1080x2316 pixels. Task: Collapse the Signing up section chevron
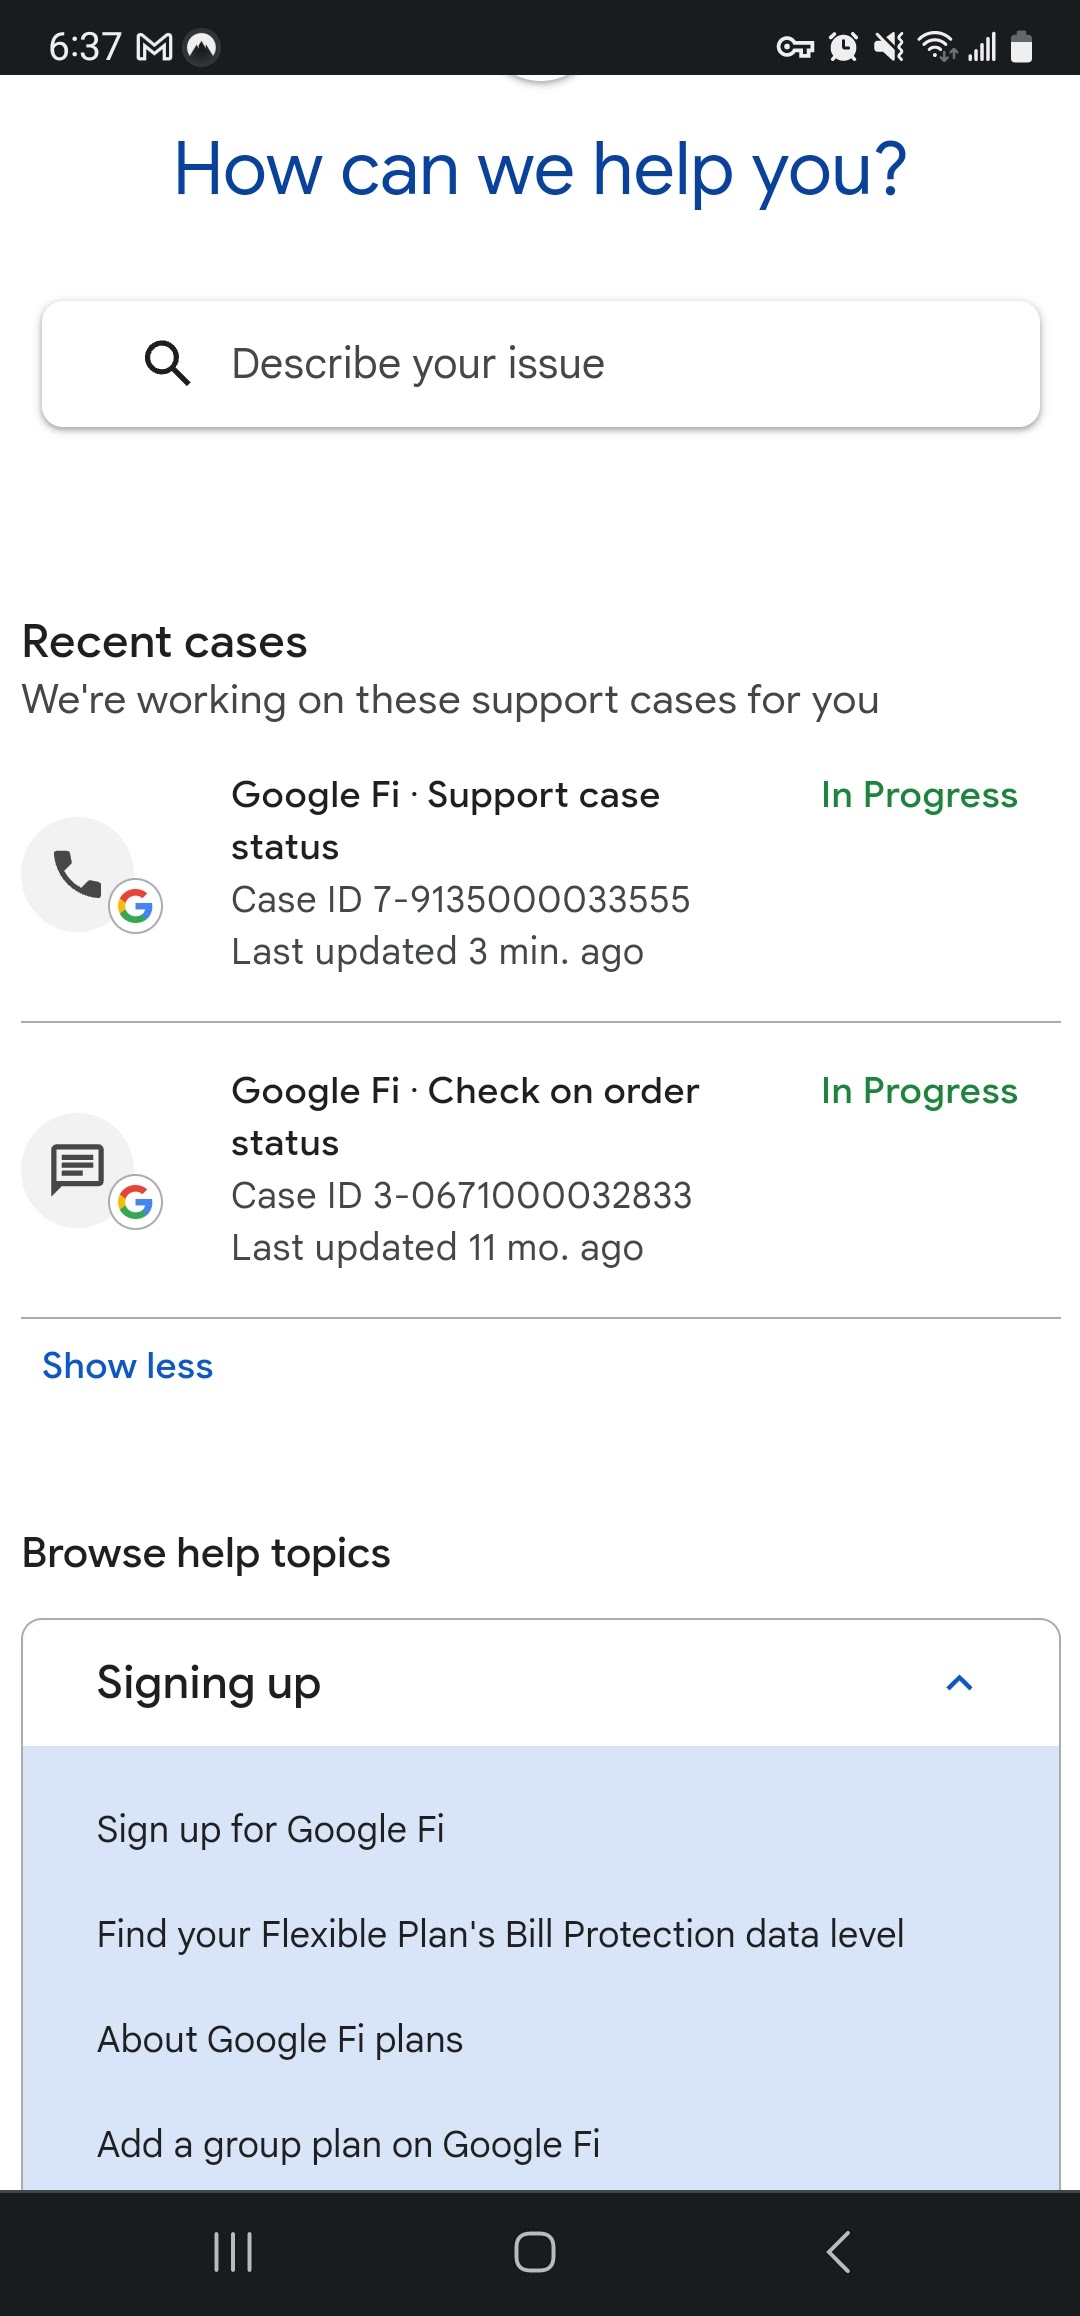(x=959, y=1683)
